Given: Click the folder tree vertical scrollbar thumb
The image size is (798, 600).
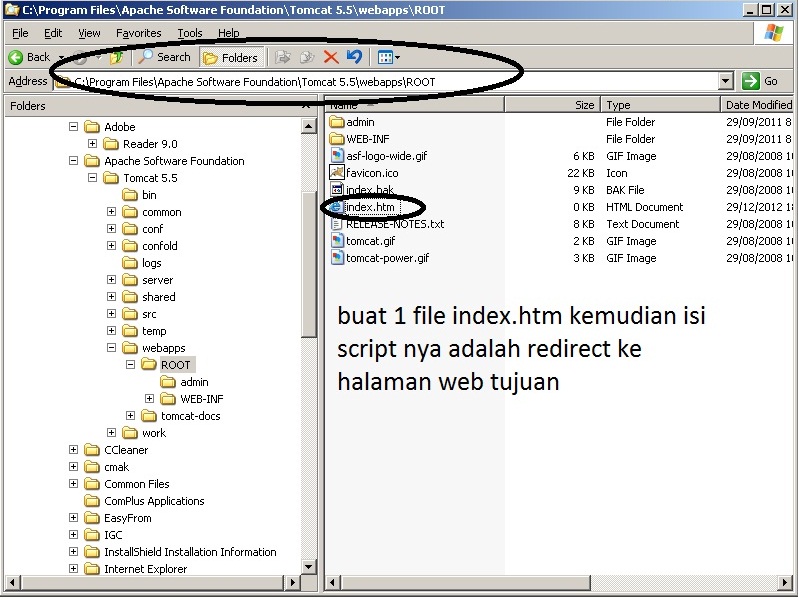Looking at the screenshot, I should pyautogui.click(x=308, y=264).
